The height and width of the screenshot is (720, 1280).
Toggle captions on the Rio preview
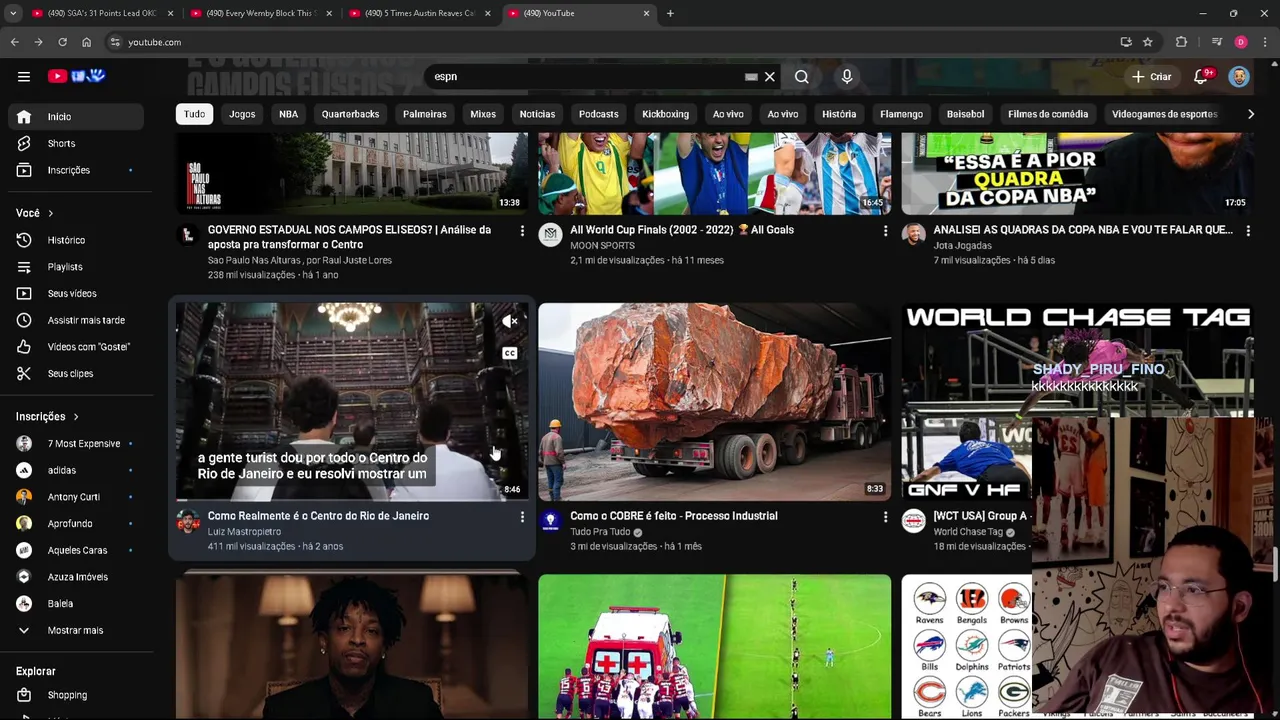click(x=510, y=353)
